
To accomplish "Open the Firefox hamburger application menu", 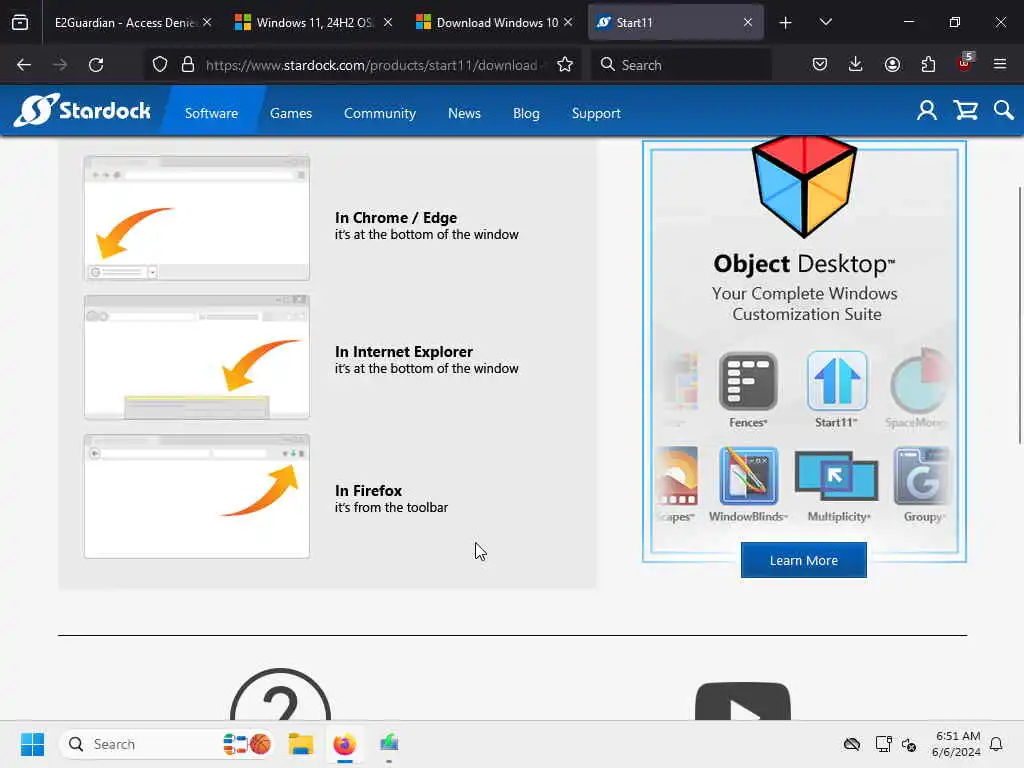I will (1000, 65).
